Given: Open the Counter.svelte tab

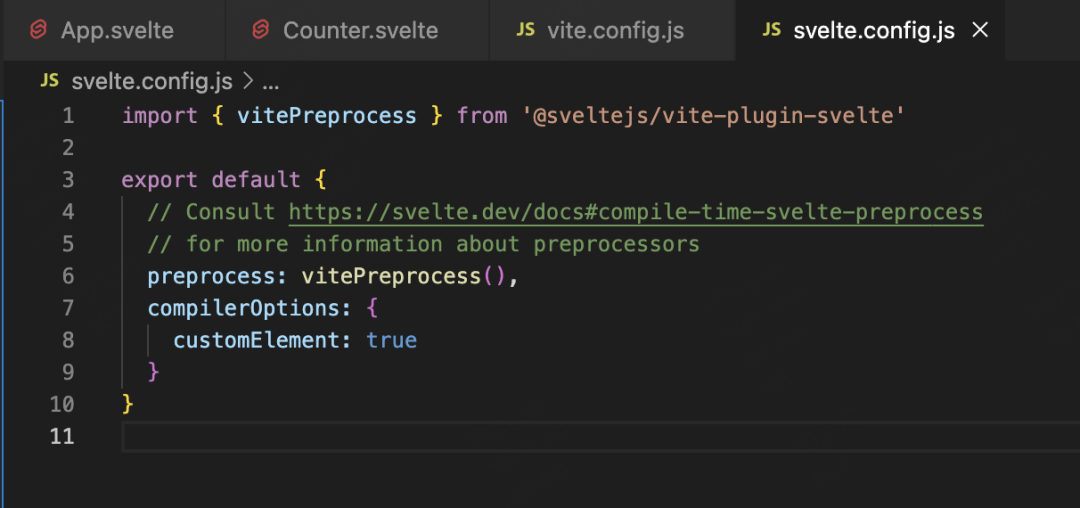Looking at the screenshot, I should pos(357,30).
